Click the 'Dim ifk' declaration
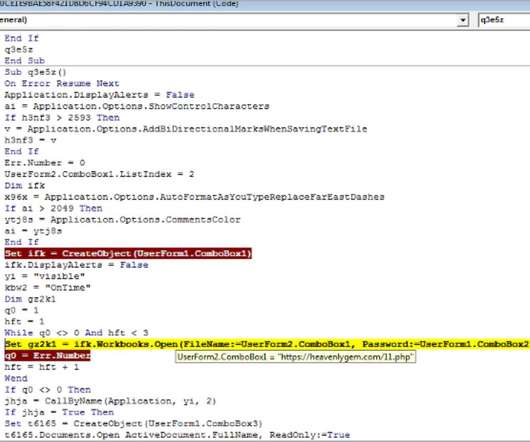Viewport: 530px width, 442px height. [x=25, y=186]
